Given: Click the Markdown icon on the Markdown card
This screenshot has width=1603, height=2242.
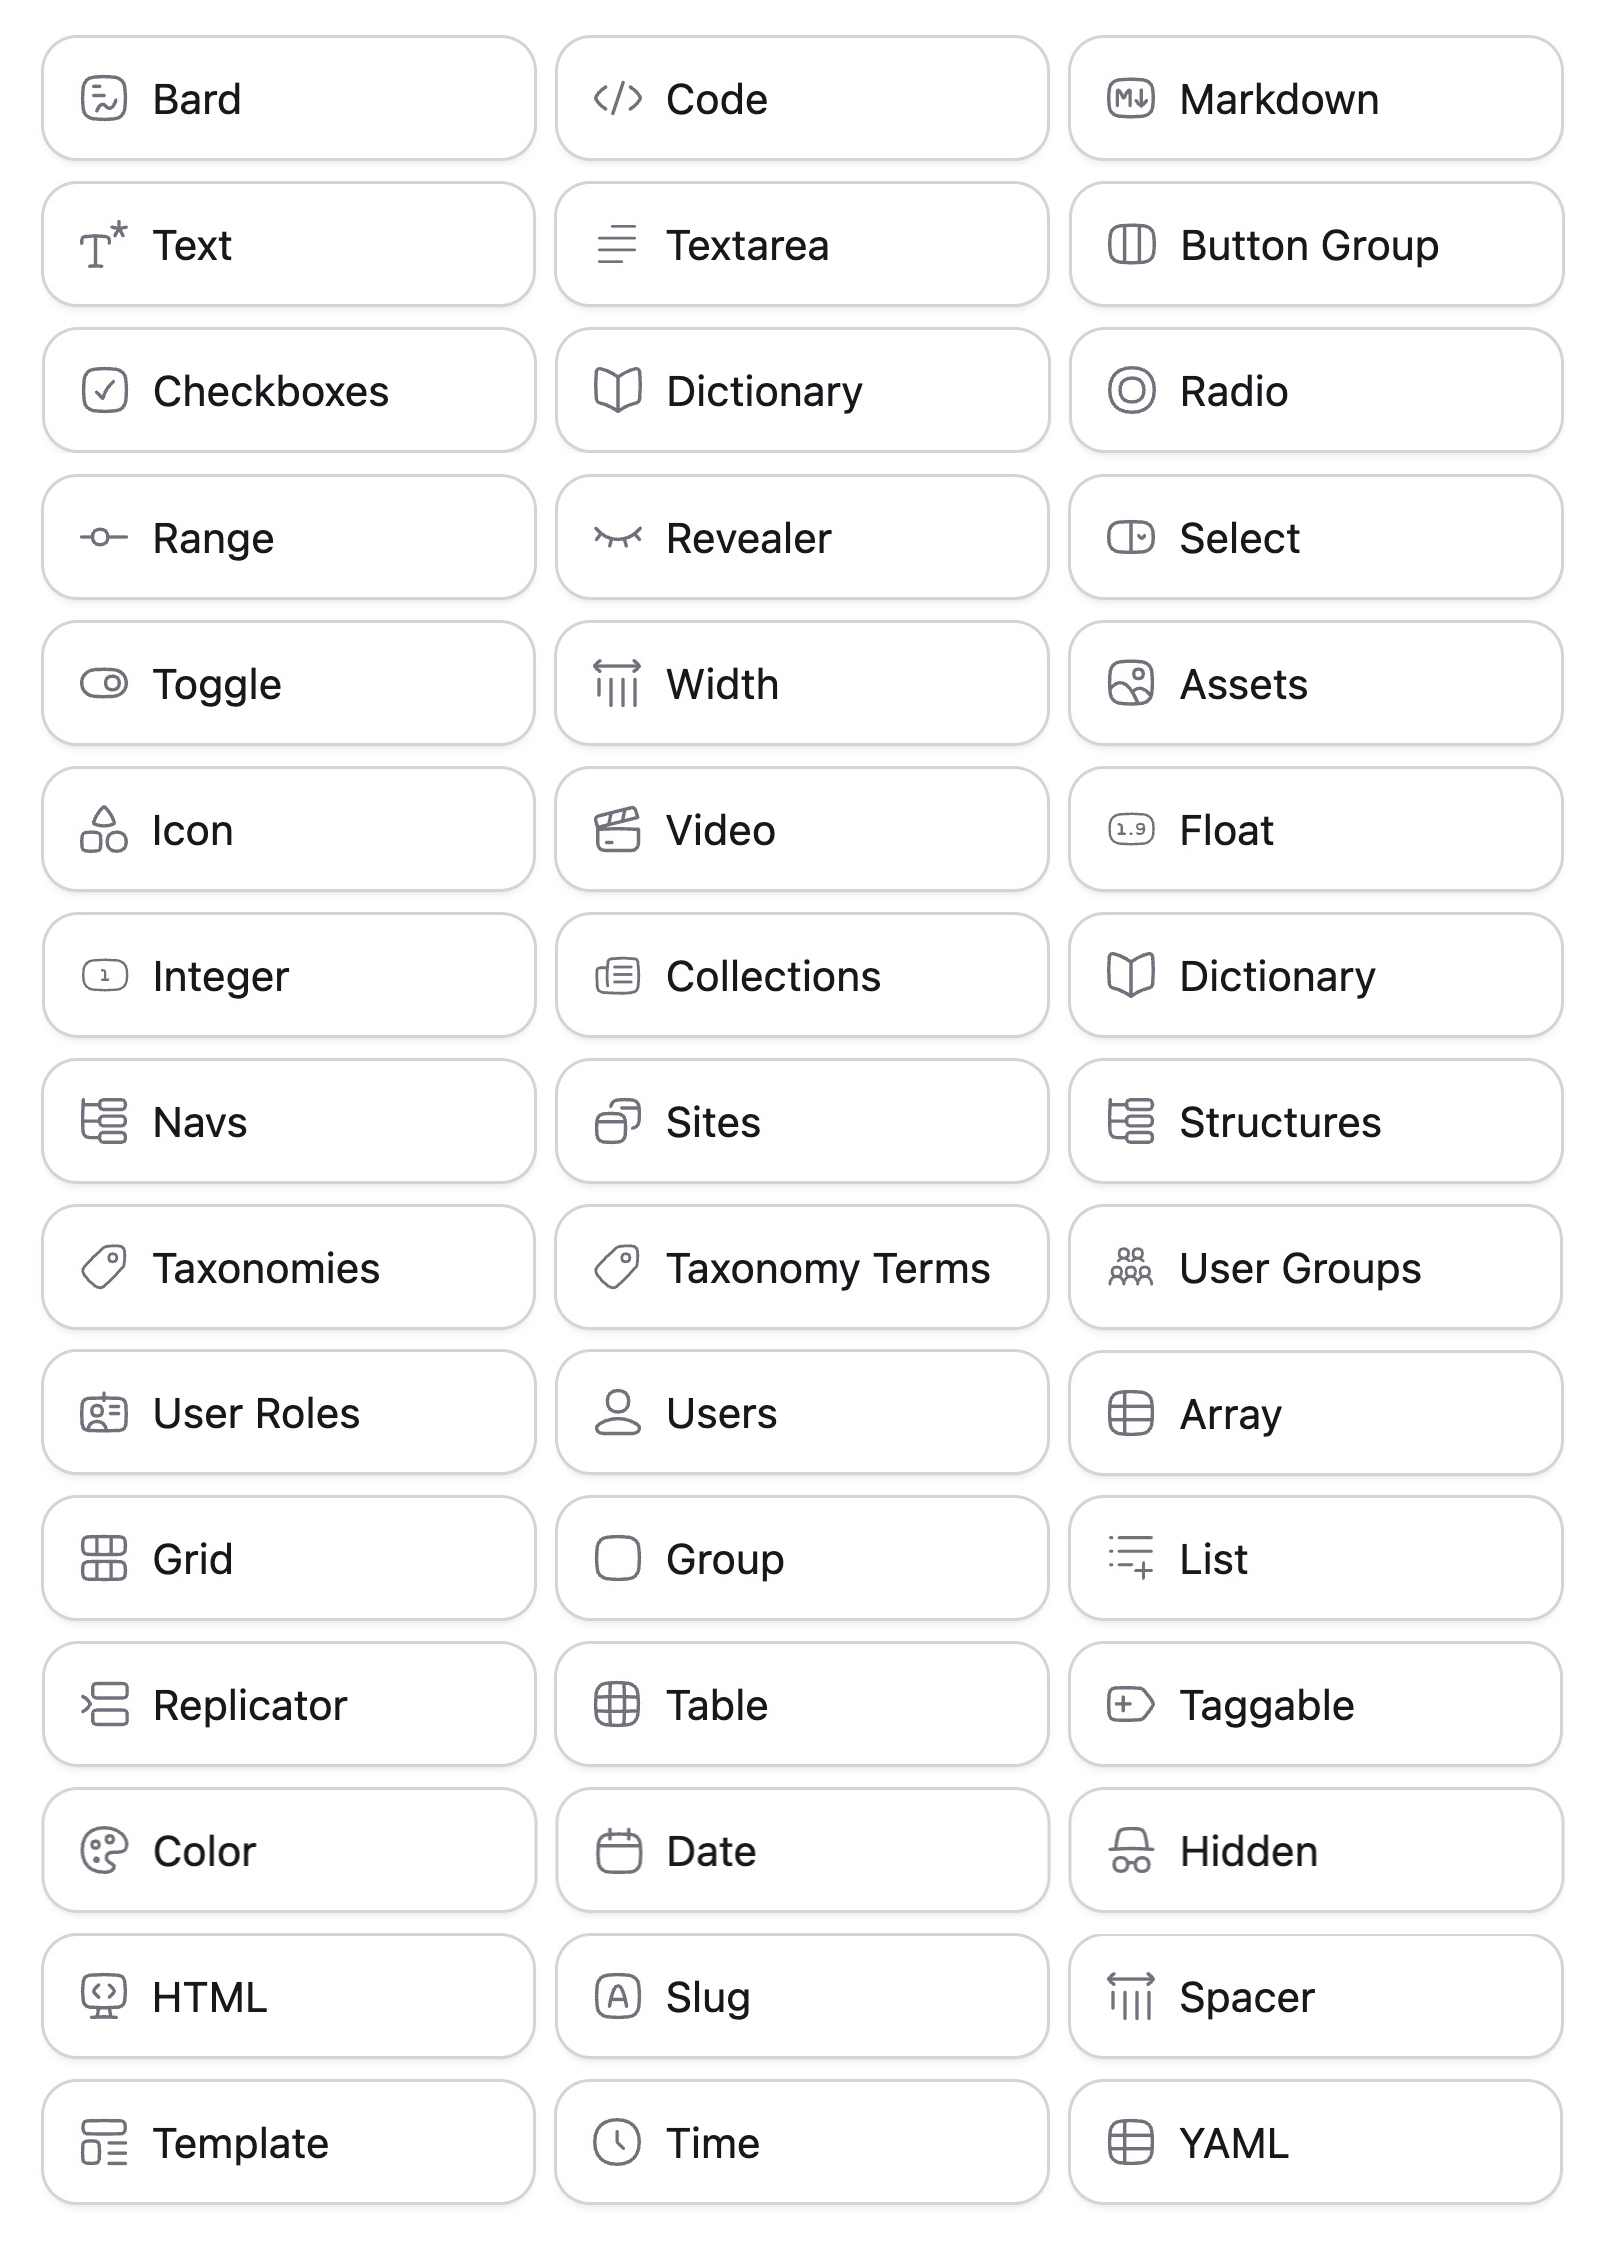Looking at the screenshot, I should (1130, 99).
